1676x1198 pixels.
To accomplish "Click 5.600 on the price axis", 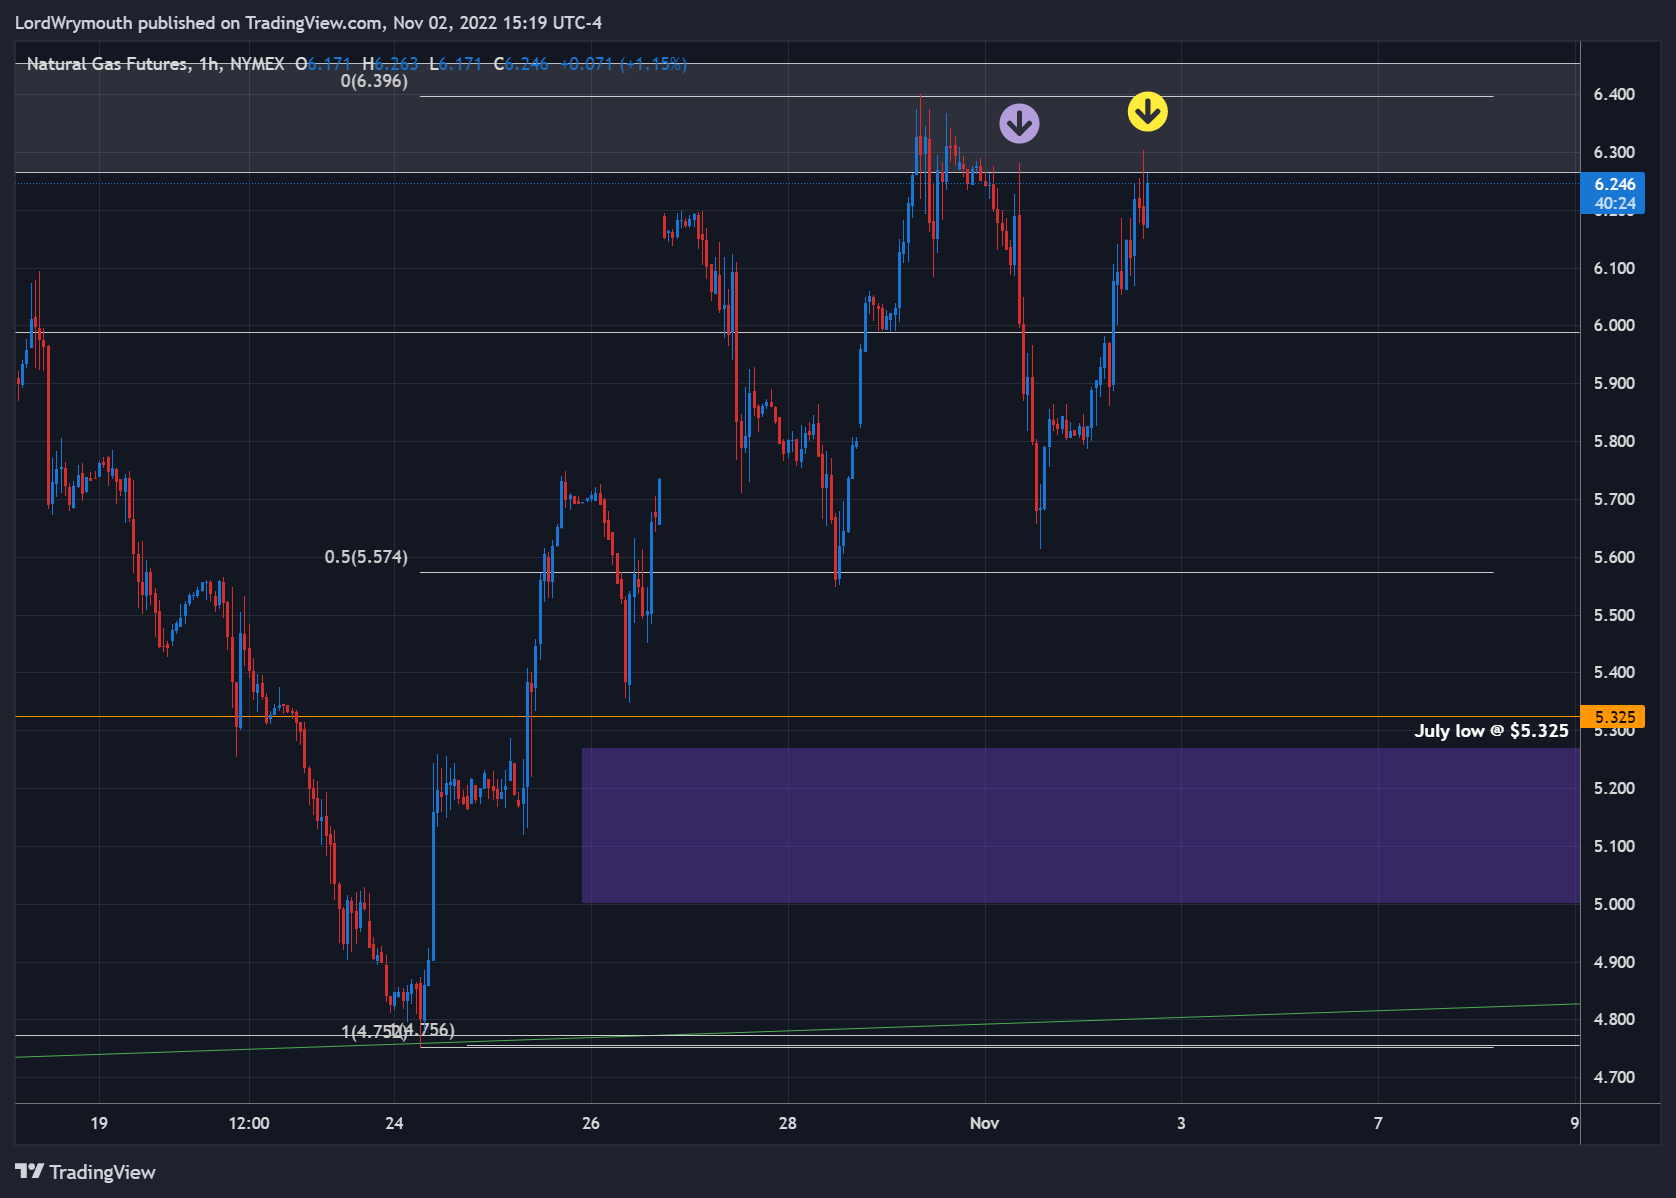I will 1614,558.
